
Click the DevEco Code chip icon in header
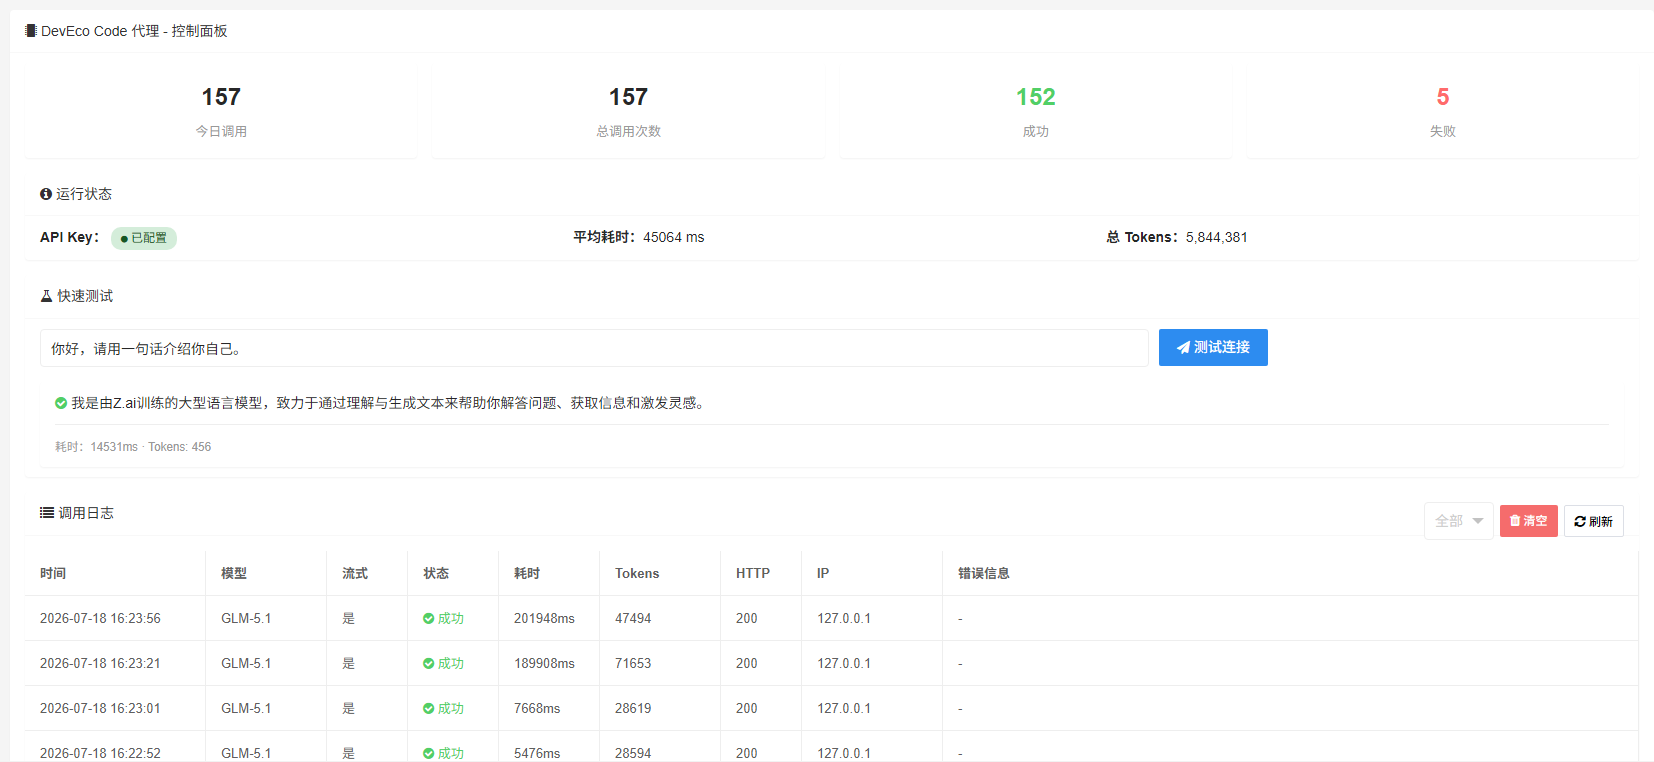(x=31, y=31)
